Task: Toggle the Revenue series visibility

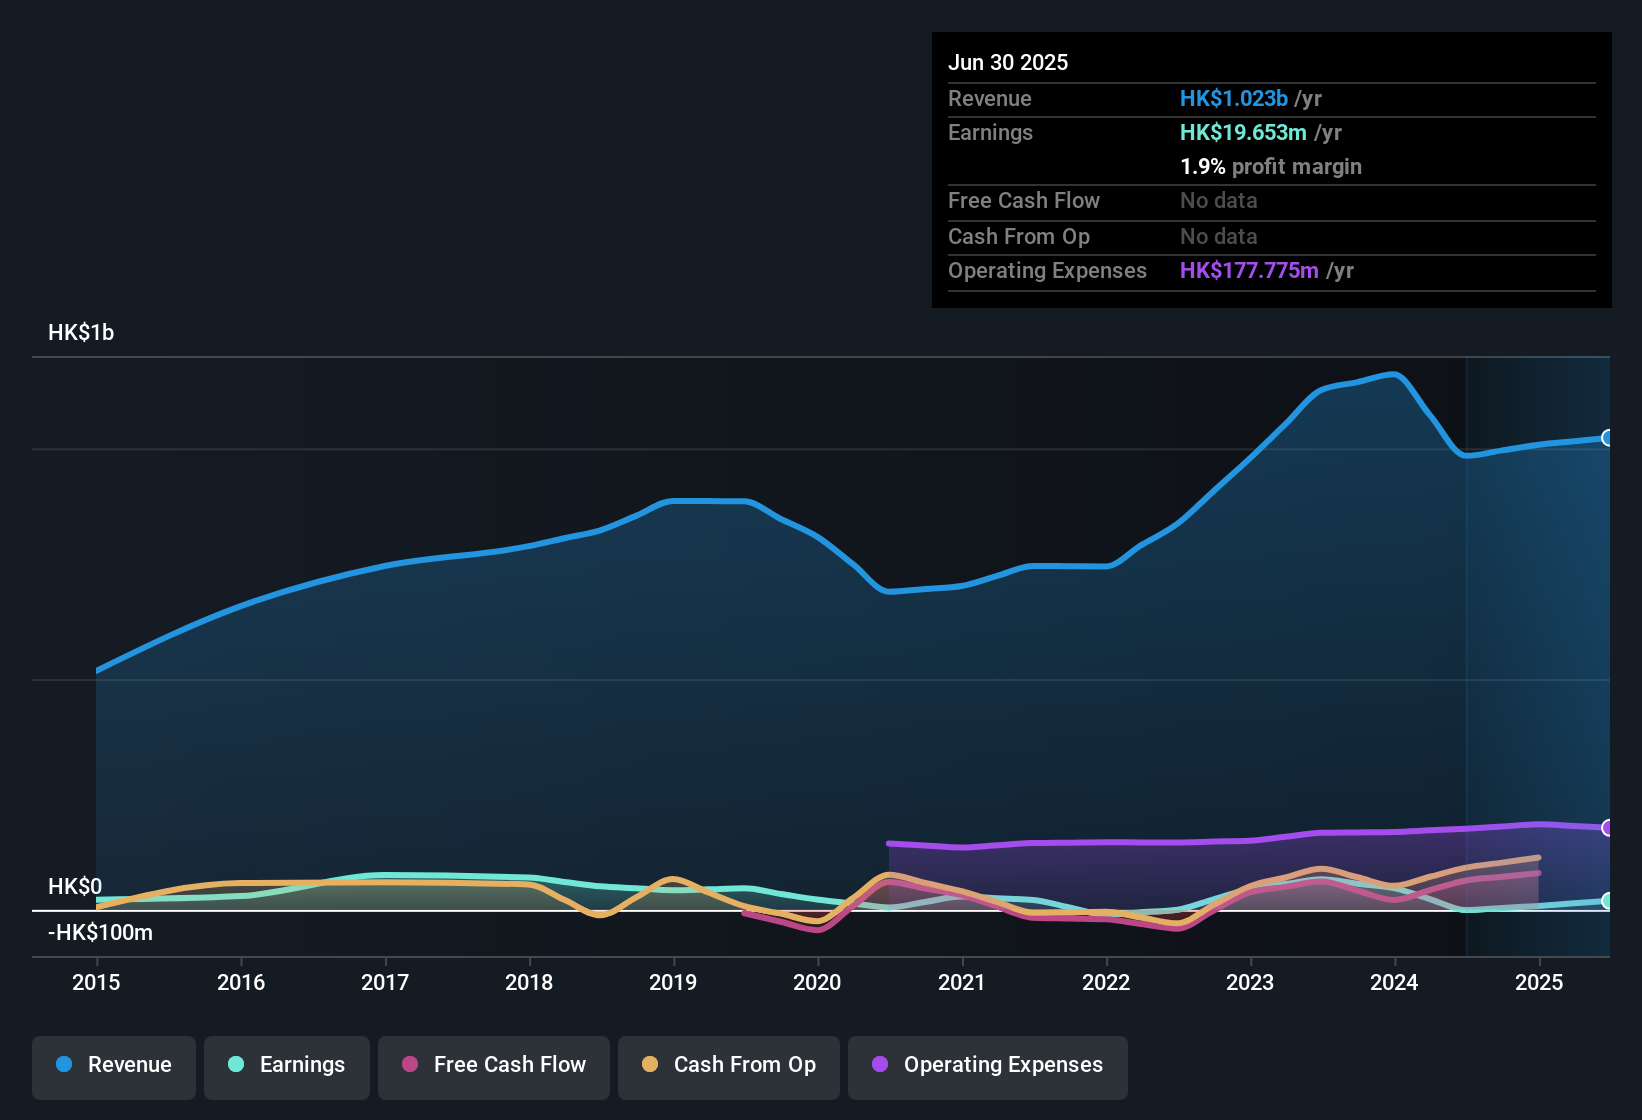Action: (x=113, y=1066)
